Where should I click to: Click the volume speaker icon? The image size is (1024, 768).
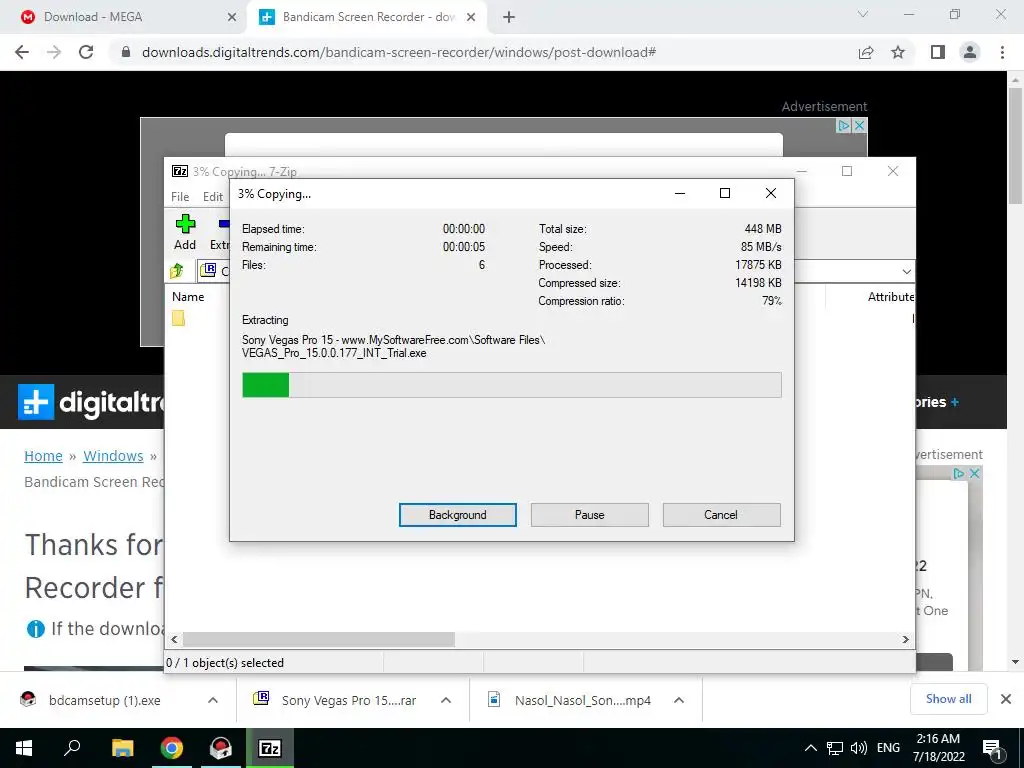[859, 748]
